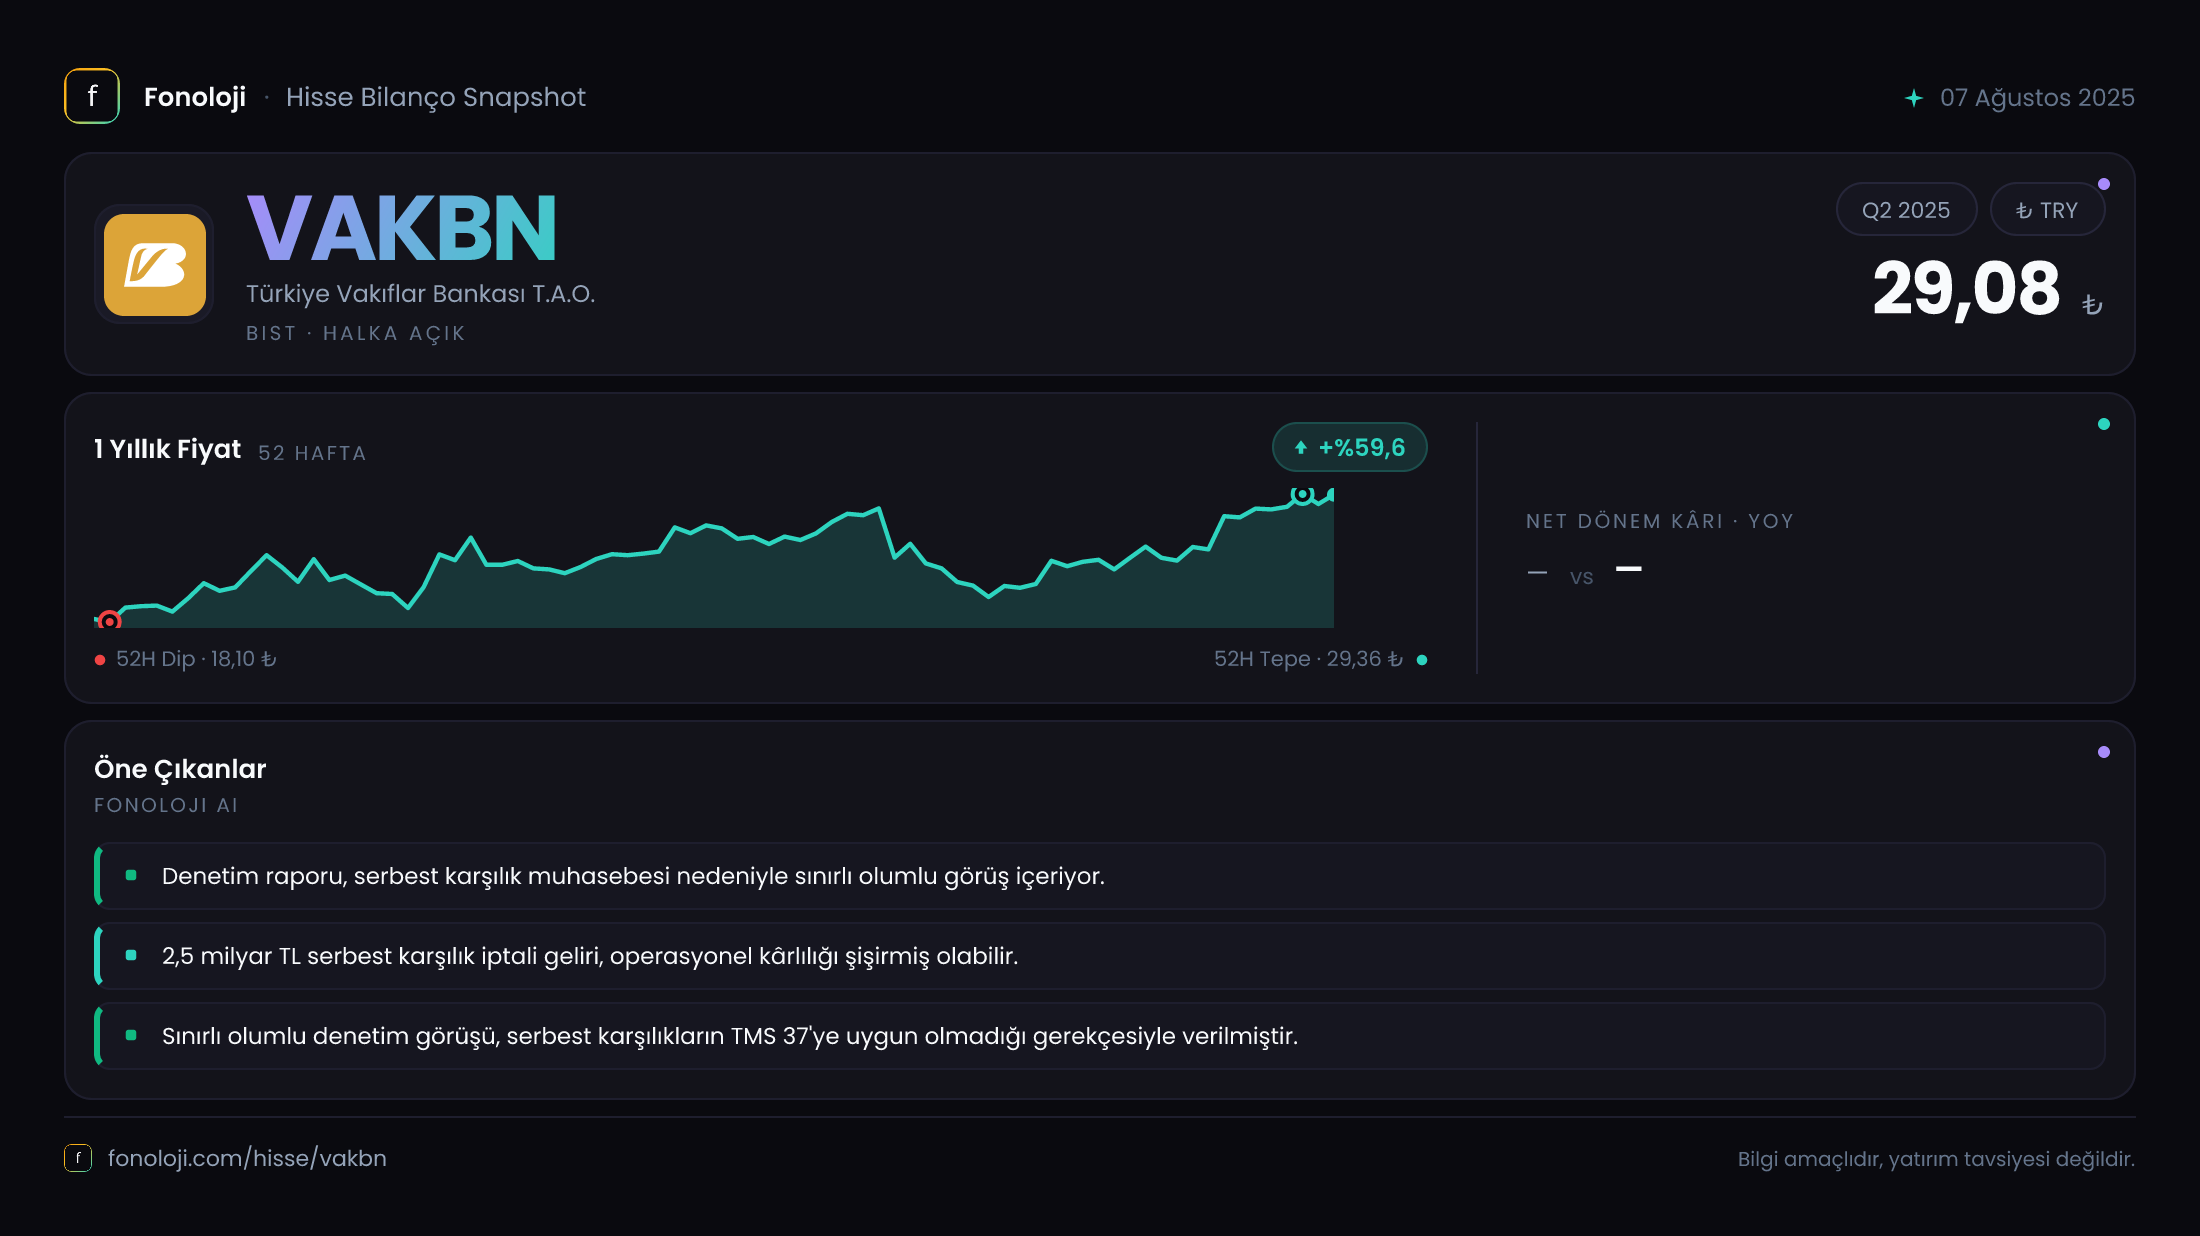Image resolution: width=2200 pixels, height=1236 pixels.
Task: Open the fonoloji.com/hisse/vakbn link
Action: tap(247, 1158)
